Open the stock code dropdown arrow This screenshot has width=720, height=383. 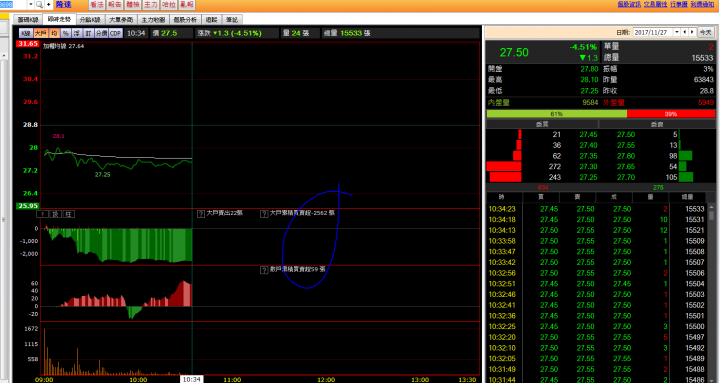(x=31, y=5)
